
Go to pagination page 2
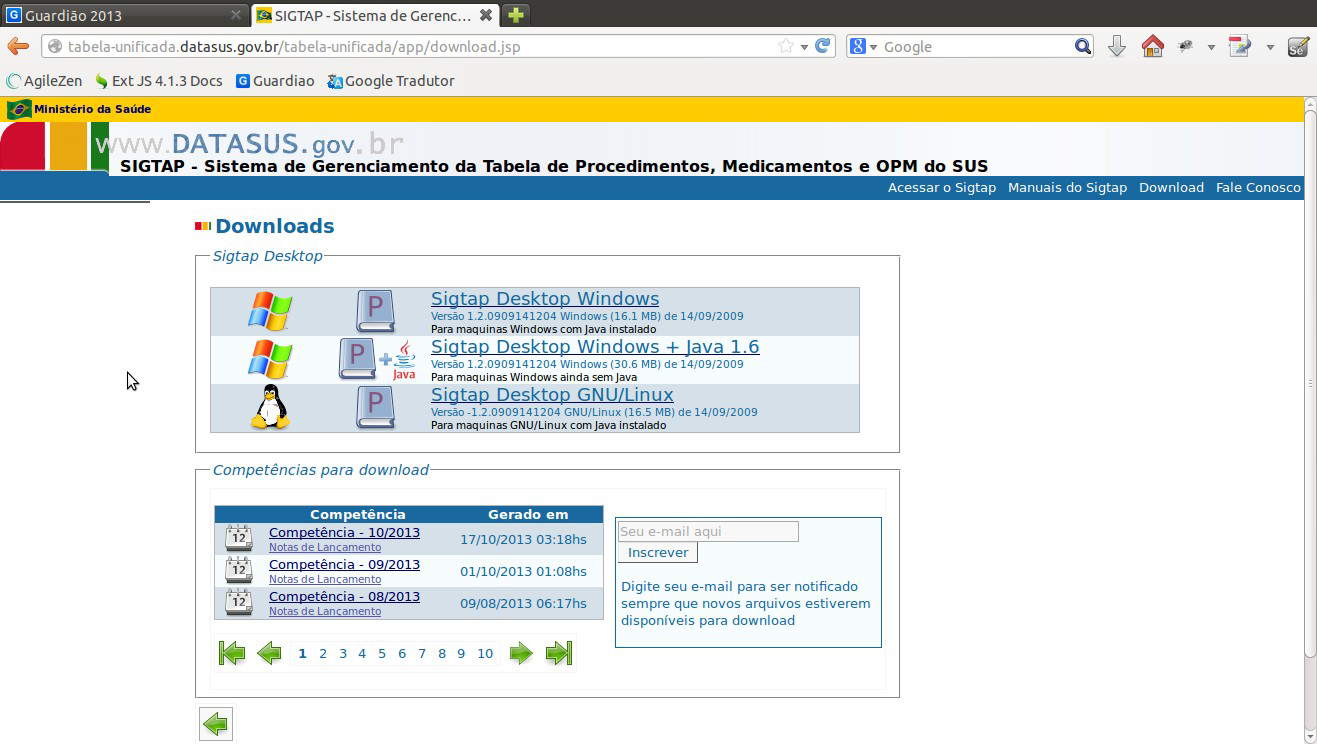point(323,654)
